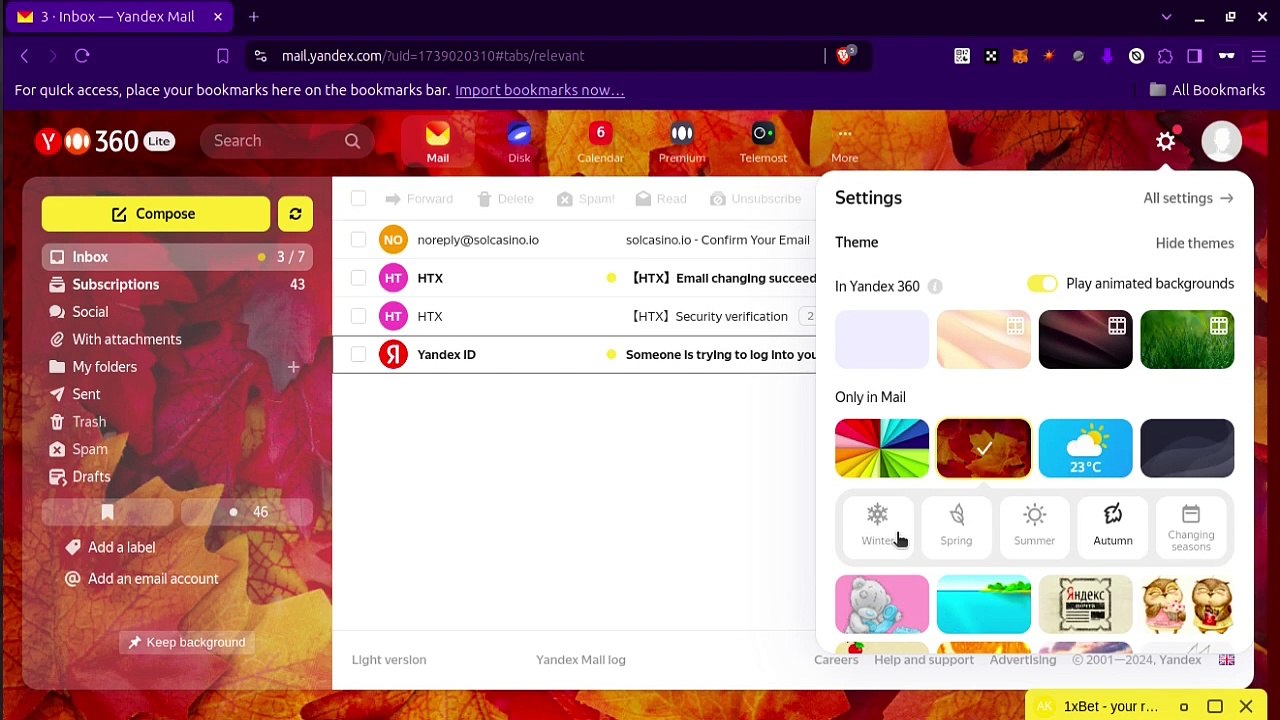This screenshot has width=1280, height=720.
Task: Open the browser extensions puzzle icon
Action: [1165, 56]
